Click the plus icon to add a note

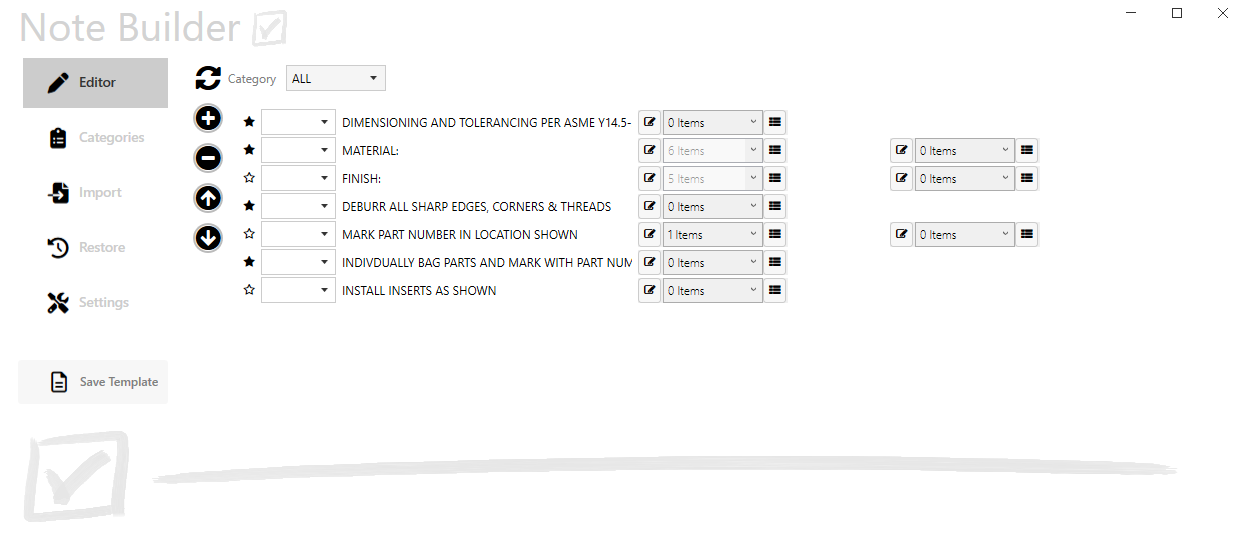pos(208,118)
